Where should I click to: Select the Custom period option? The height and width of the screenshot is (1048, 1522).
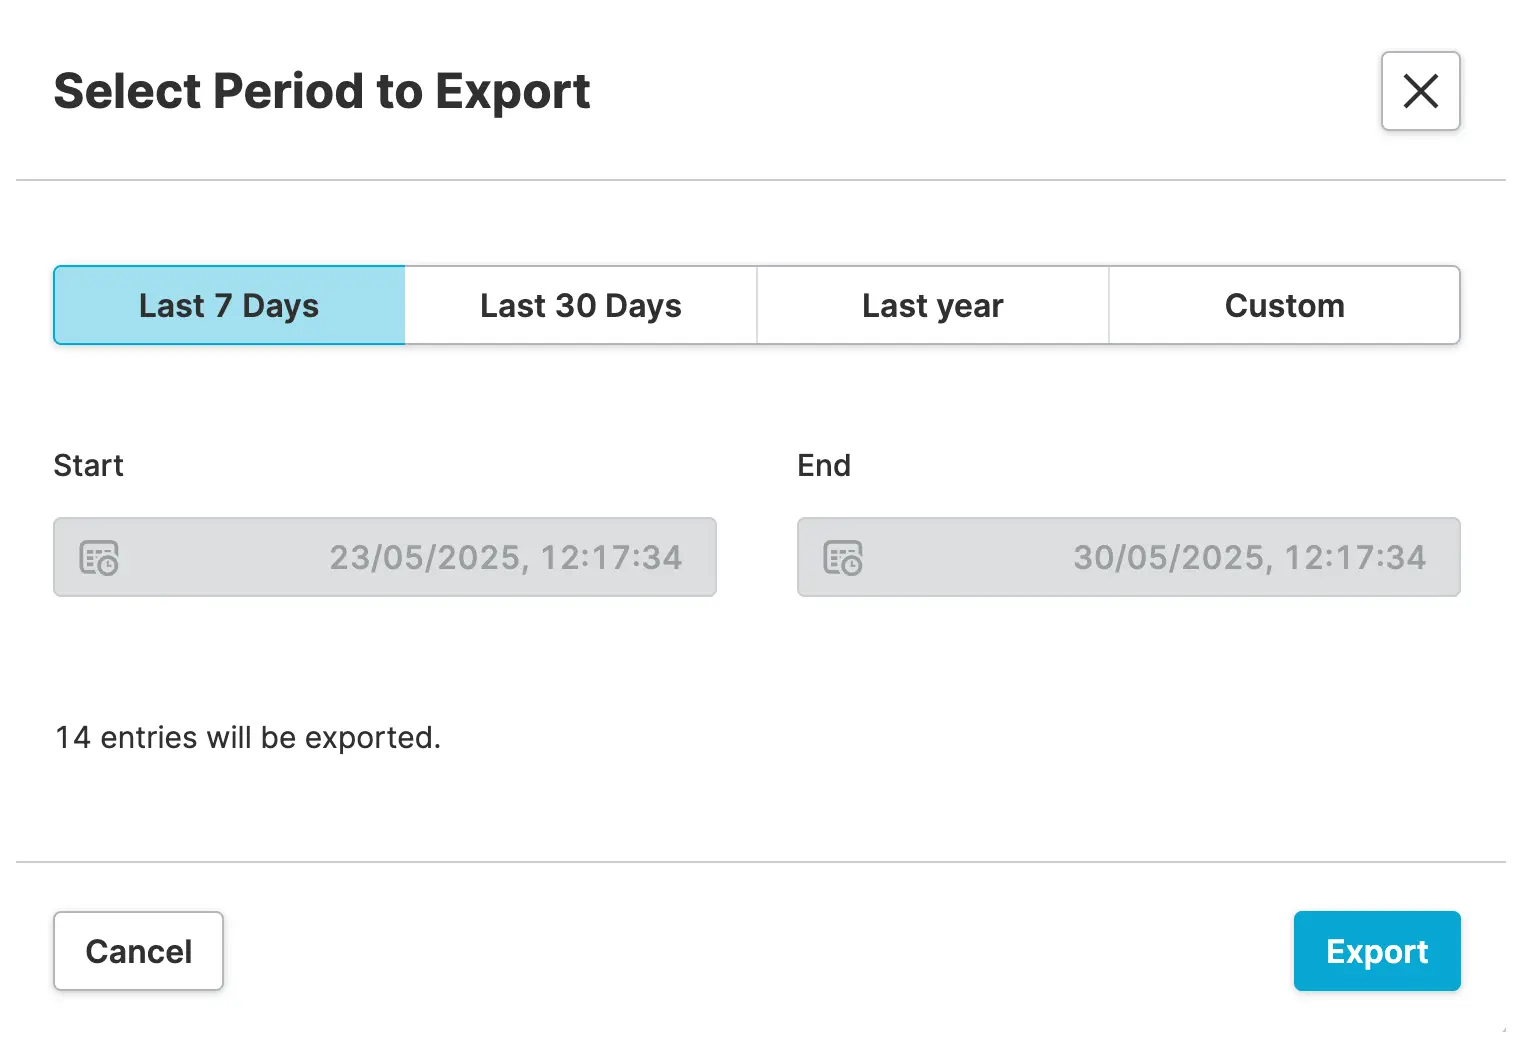coord(1284,305)
